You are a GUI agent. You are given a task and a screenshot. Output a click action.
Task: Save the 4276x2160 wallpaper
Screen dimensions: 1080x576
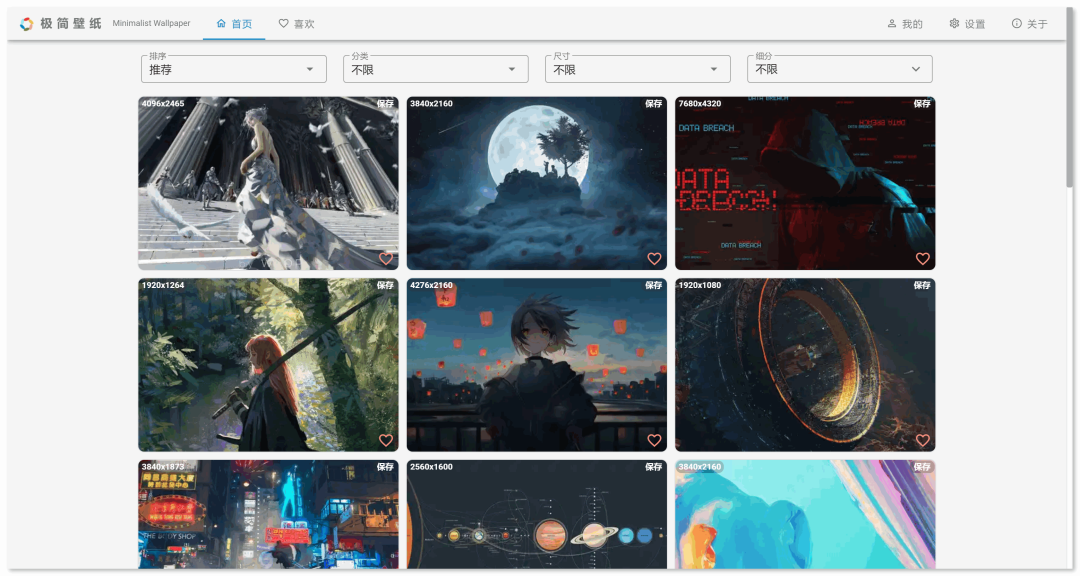click(x=654, y=285)
